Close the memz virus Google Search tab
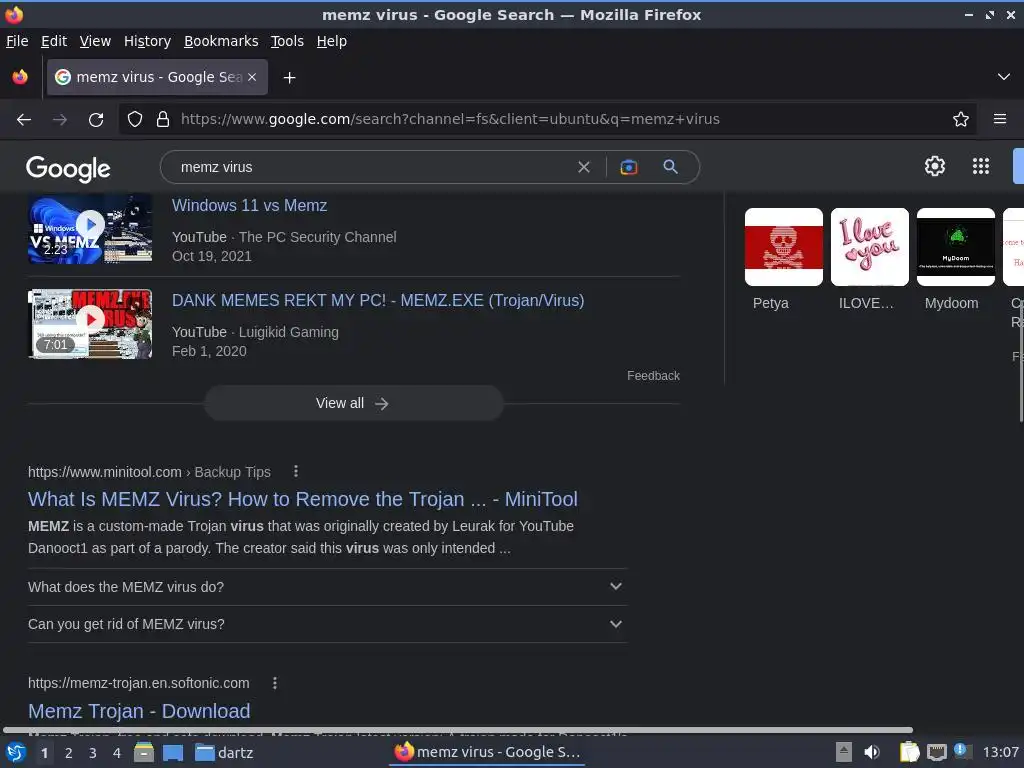 252,77
